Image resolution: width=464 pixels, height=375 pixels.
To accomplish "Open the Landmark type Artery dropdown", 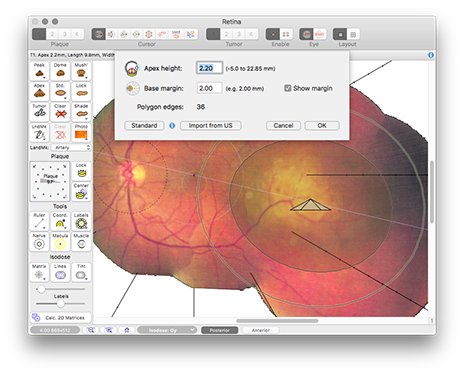I will tap(71, 147).
